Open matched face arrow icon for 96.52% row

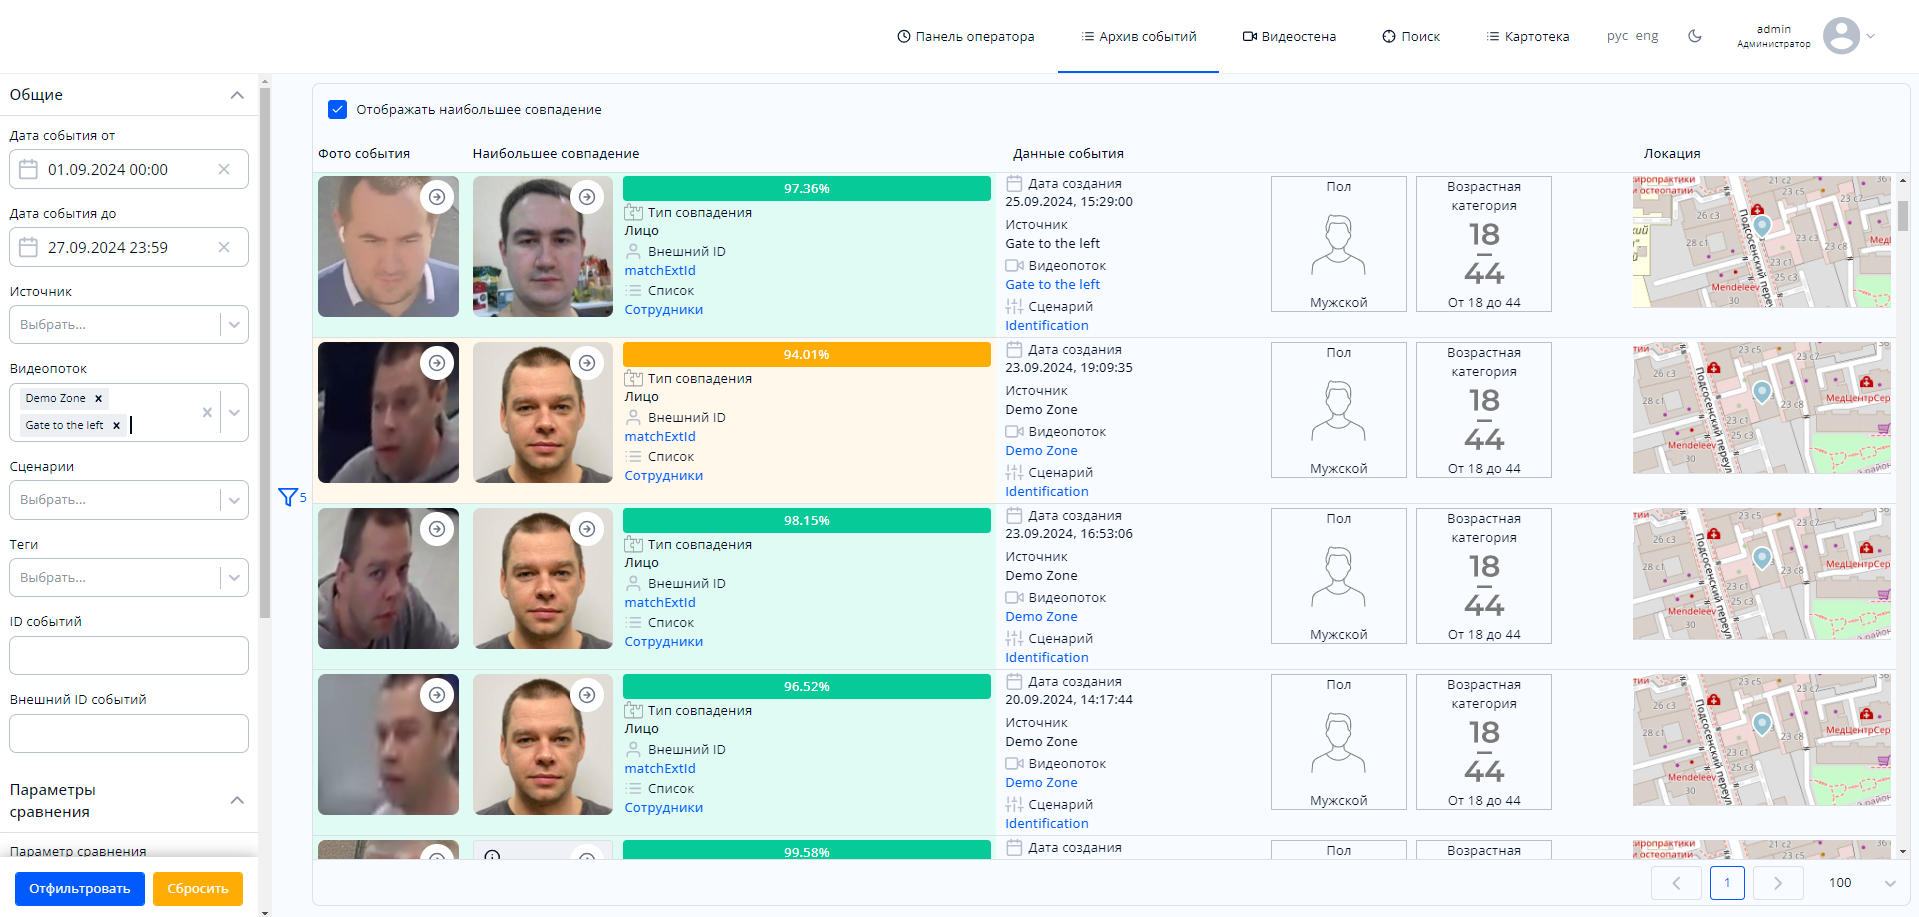587,695
